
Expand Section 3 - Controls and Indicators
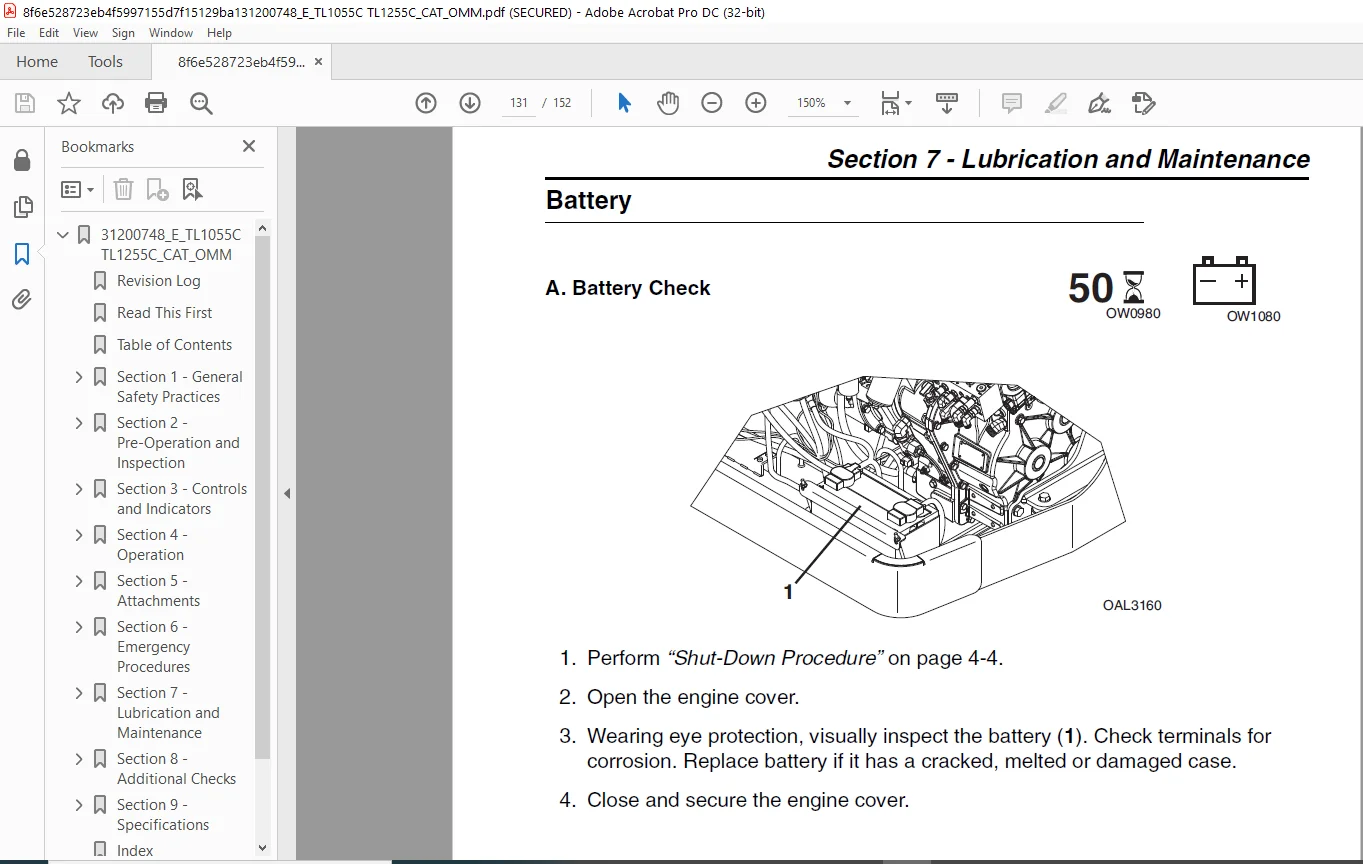pos(79,489)
